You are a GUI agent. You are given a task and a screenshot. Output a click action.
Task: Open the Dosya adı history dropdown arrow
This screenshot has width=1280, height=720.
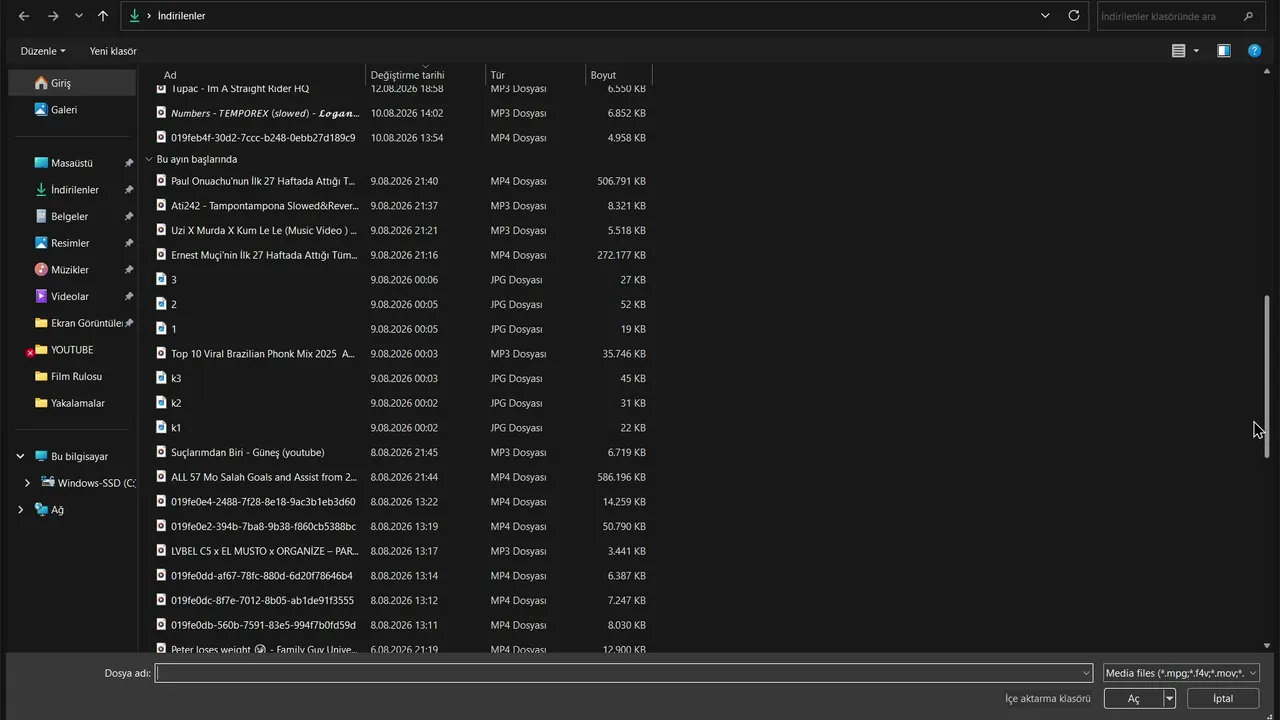coord(1086,673)
